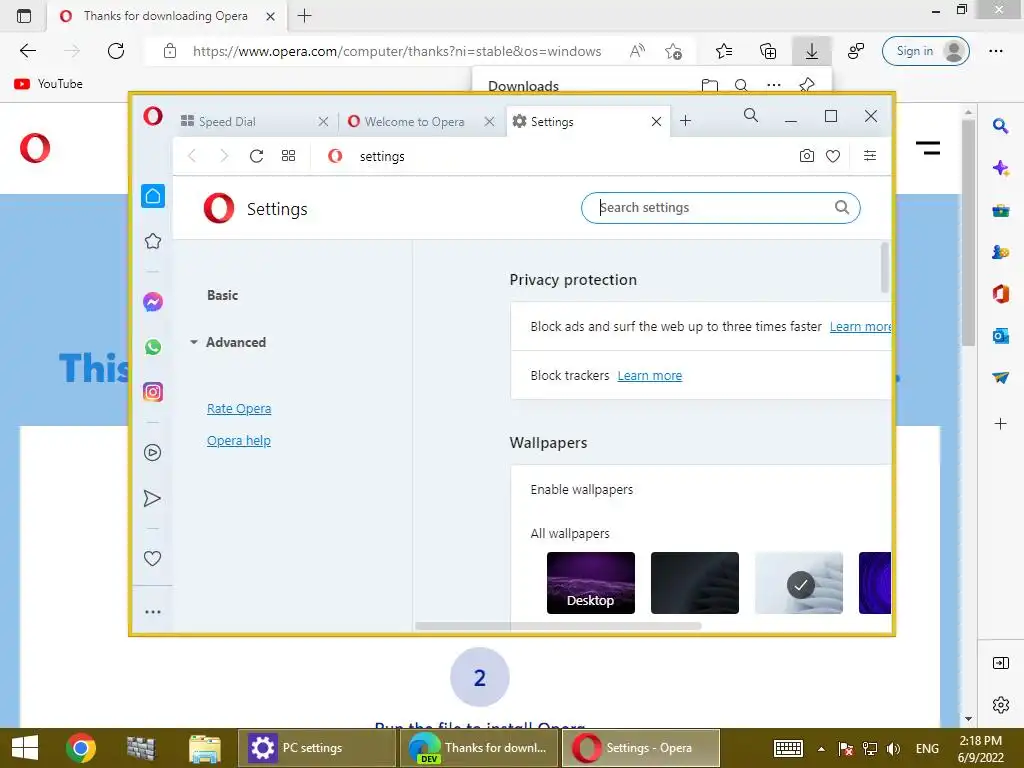The width and height of the screenshot is (1024, 768).
Task: Open more options in Downloads panel
Action: [774, 85]
